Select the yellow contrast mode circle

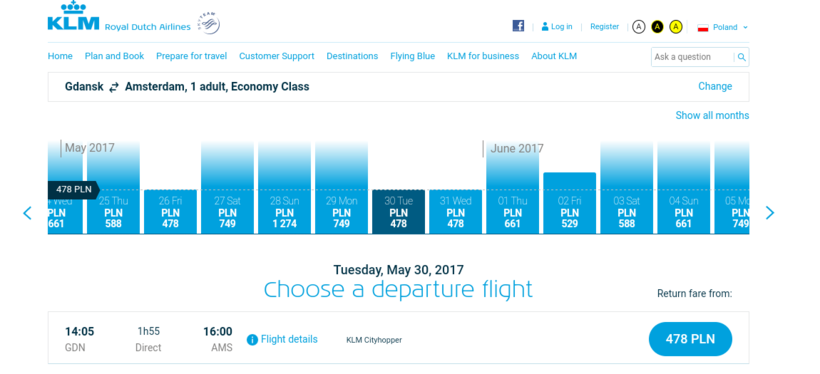coord(676,27)
